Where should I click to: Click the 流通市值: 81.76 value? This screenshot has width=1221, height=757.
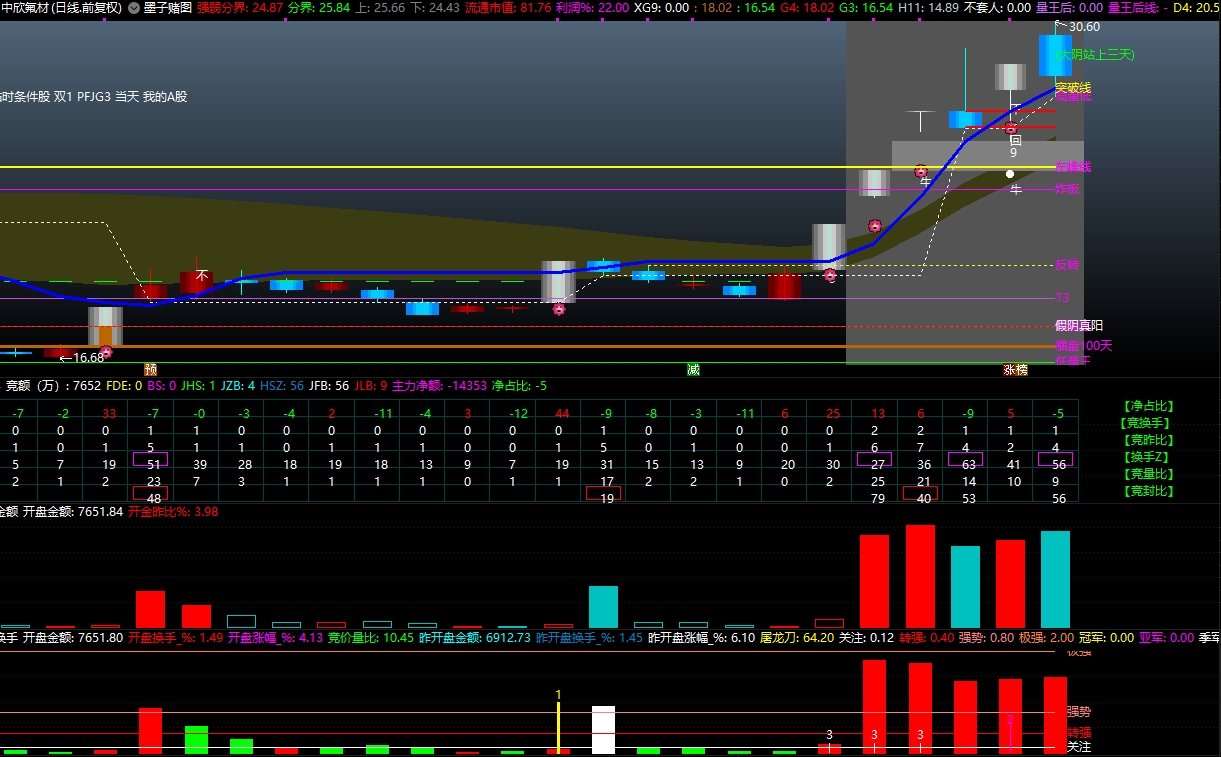(x=508, y=7)
